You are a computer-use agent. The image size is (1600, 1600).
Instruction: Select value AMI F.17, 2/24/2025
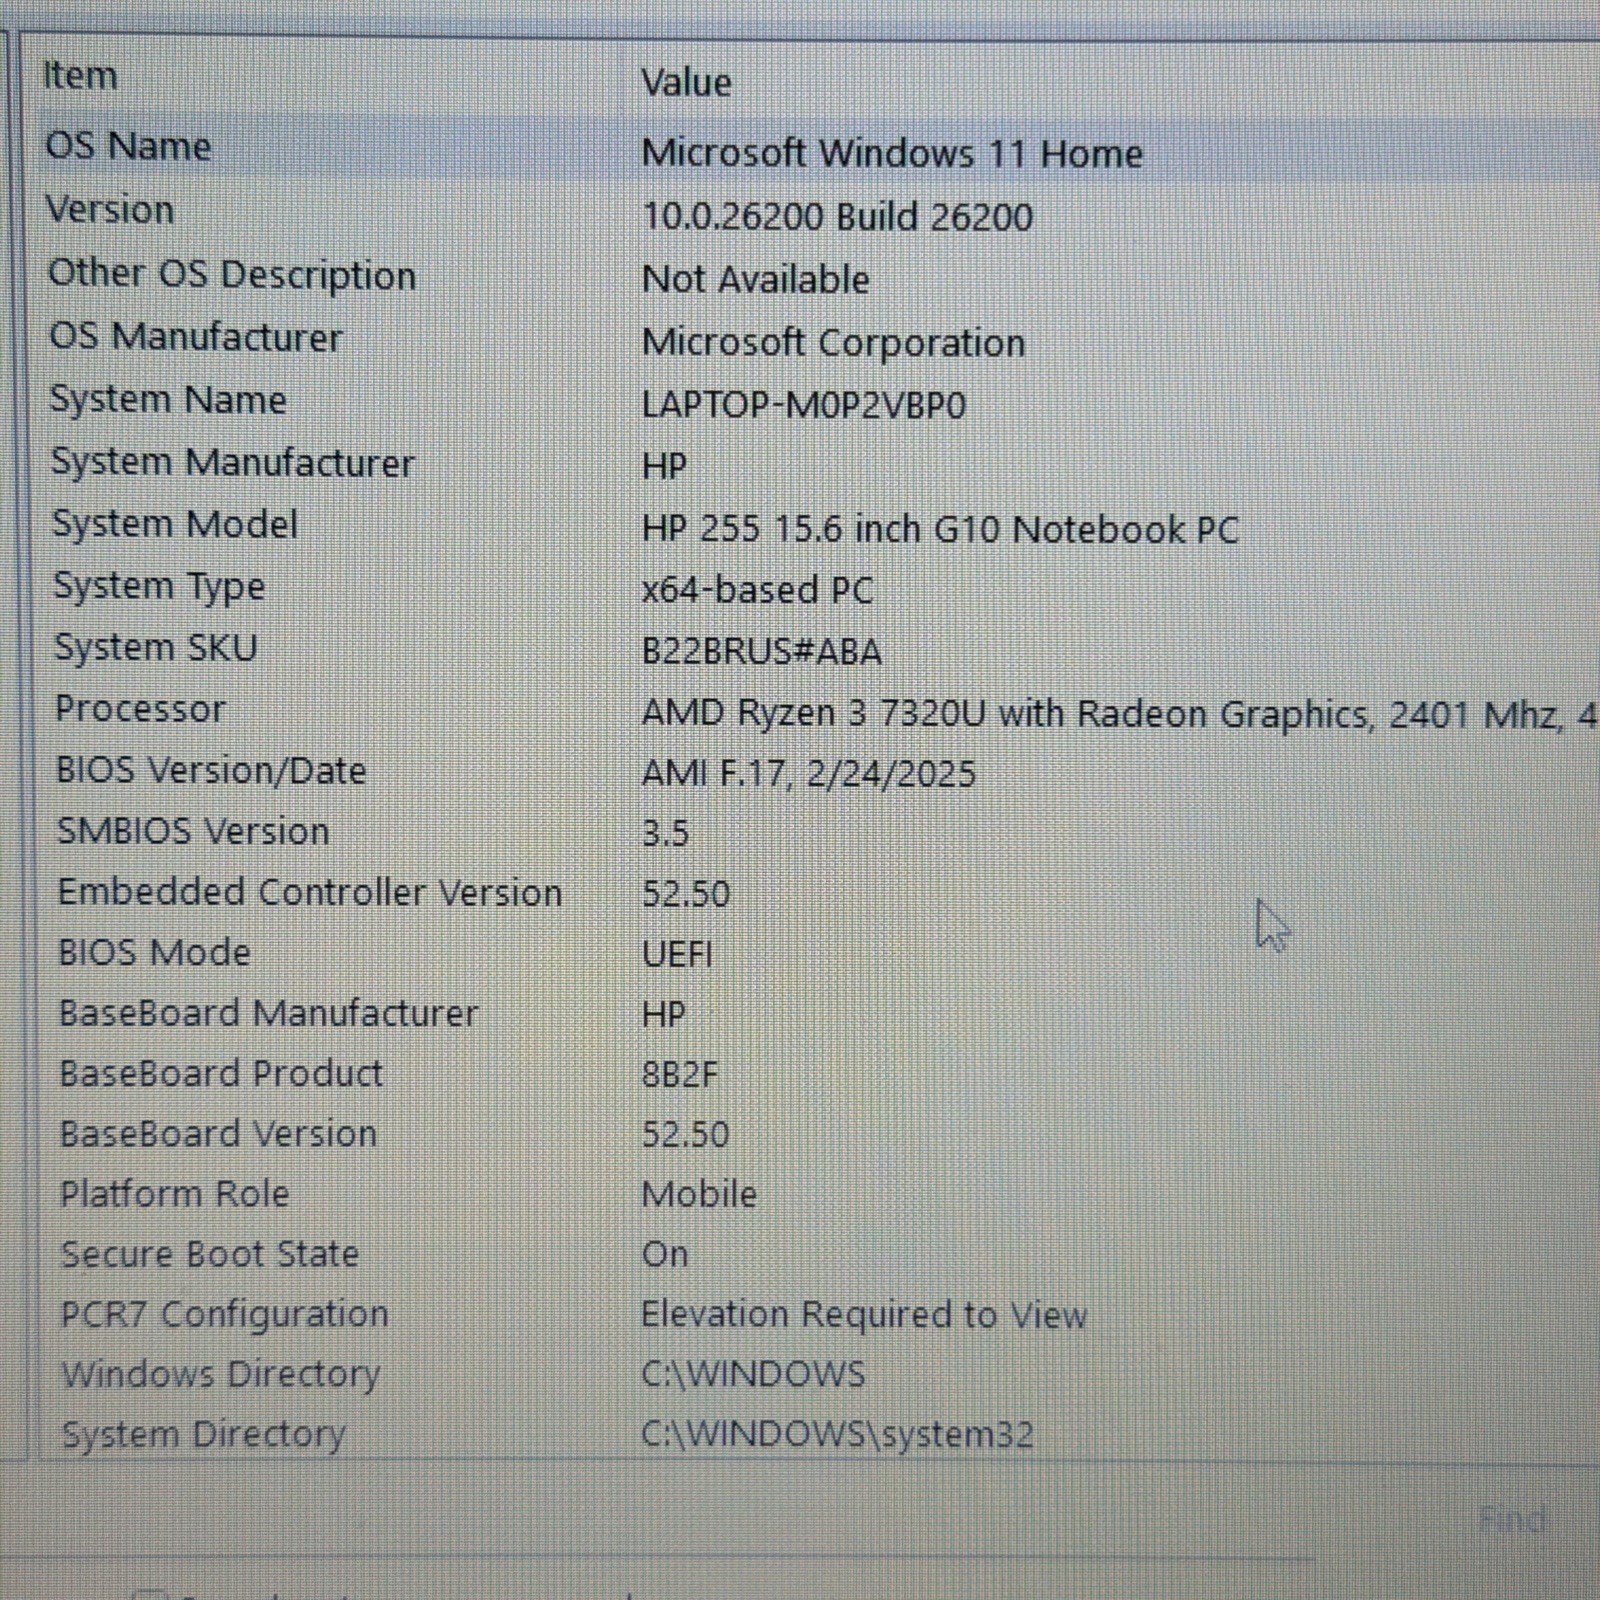[808, 773]
